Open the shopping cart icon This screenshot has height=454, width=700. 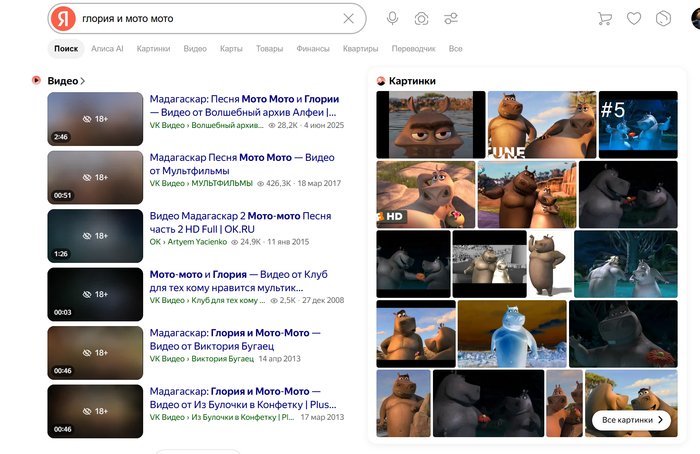pyautogui.click(x=604, y=18)
